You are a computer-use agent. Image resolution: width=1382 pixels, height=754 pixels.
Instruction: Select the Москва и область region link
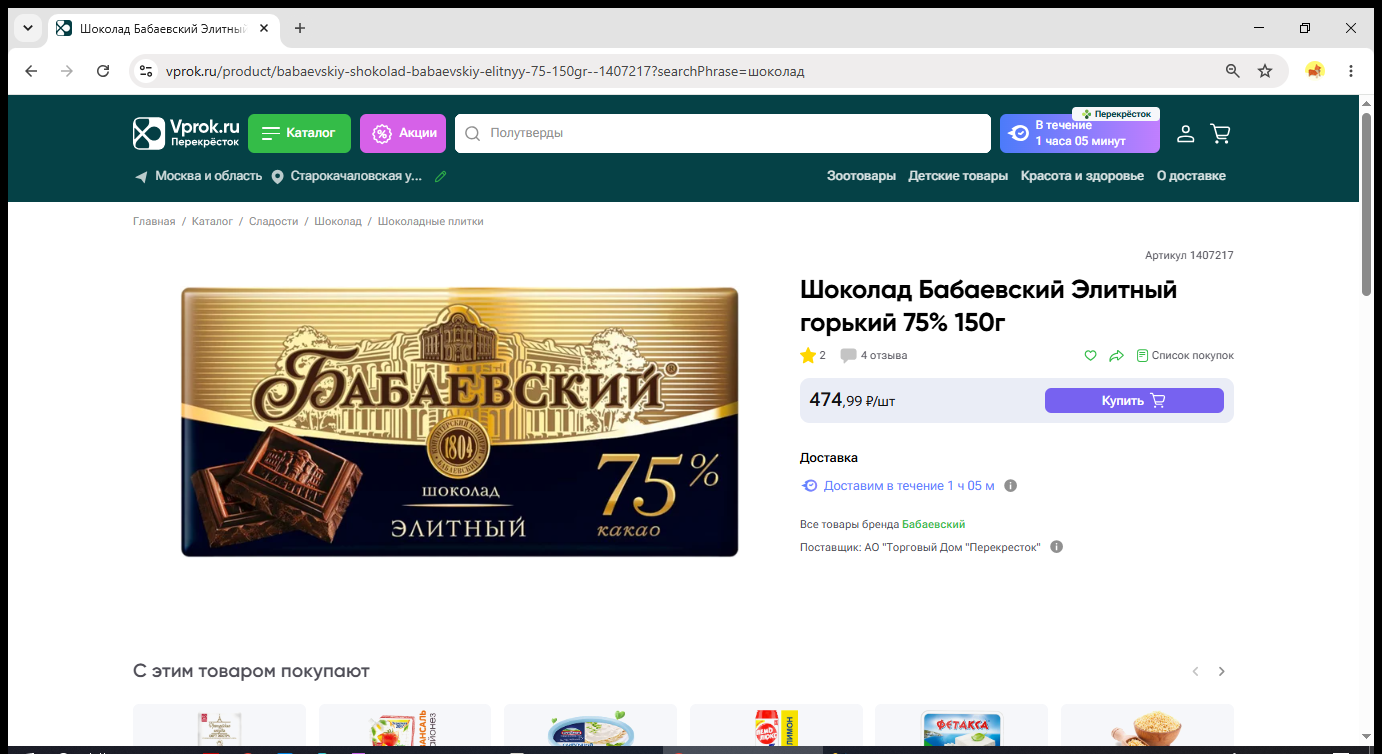point(208,176)
